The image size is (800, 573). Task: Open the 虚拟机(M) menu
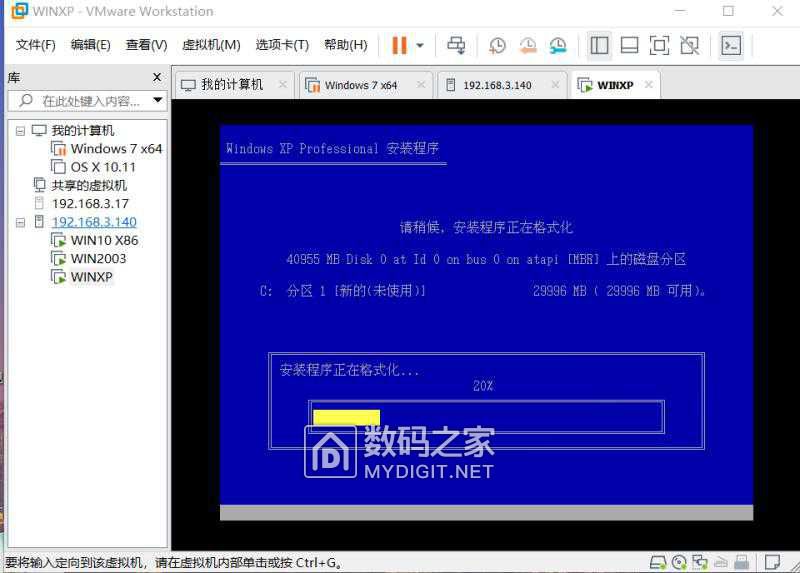[x=211, y=45]
